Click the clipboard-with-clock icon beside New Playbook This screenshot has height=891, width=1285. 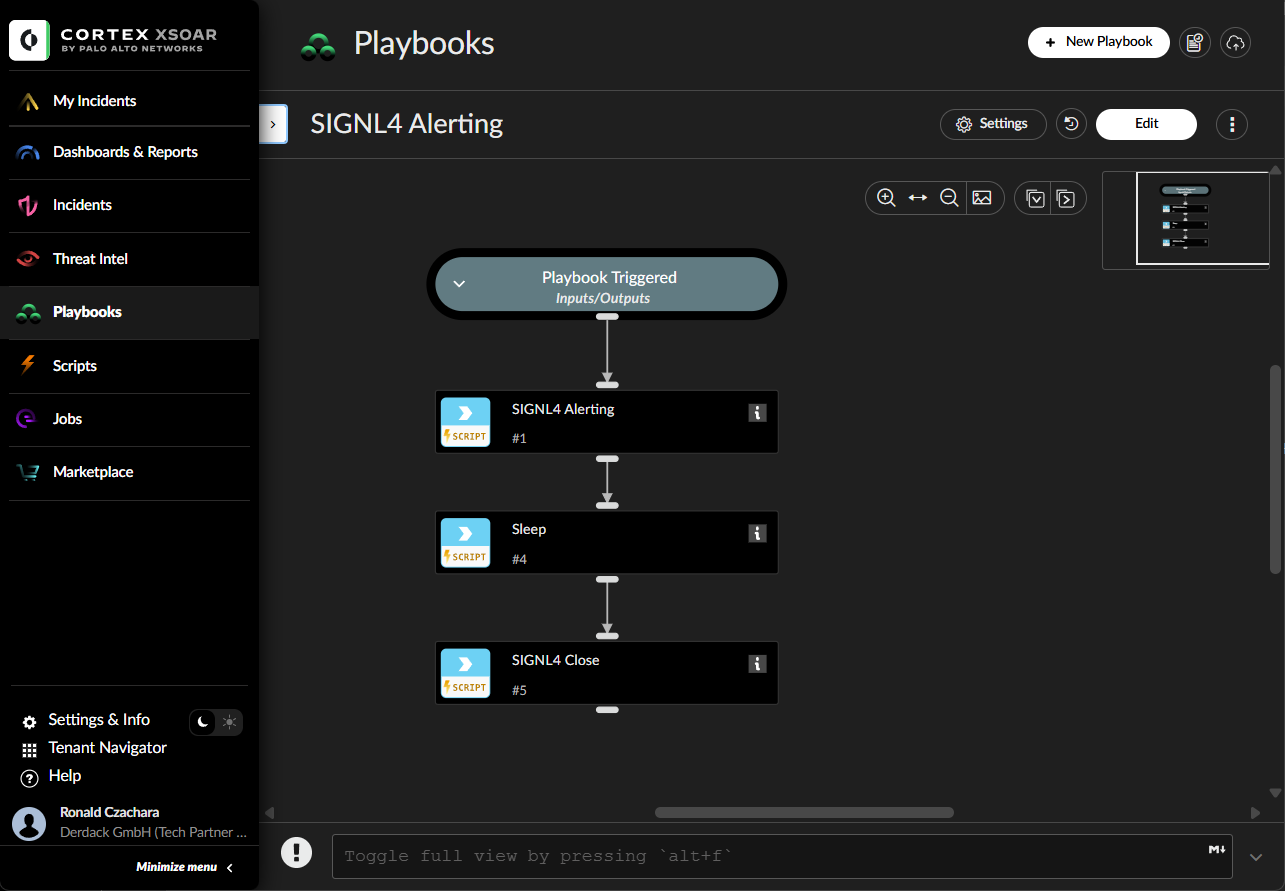point(1195,42)
